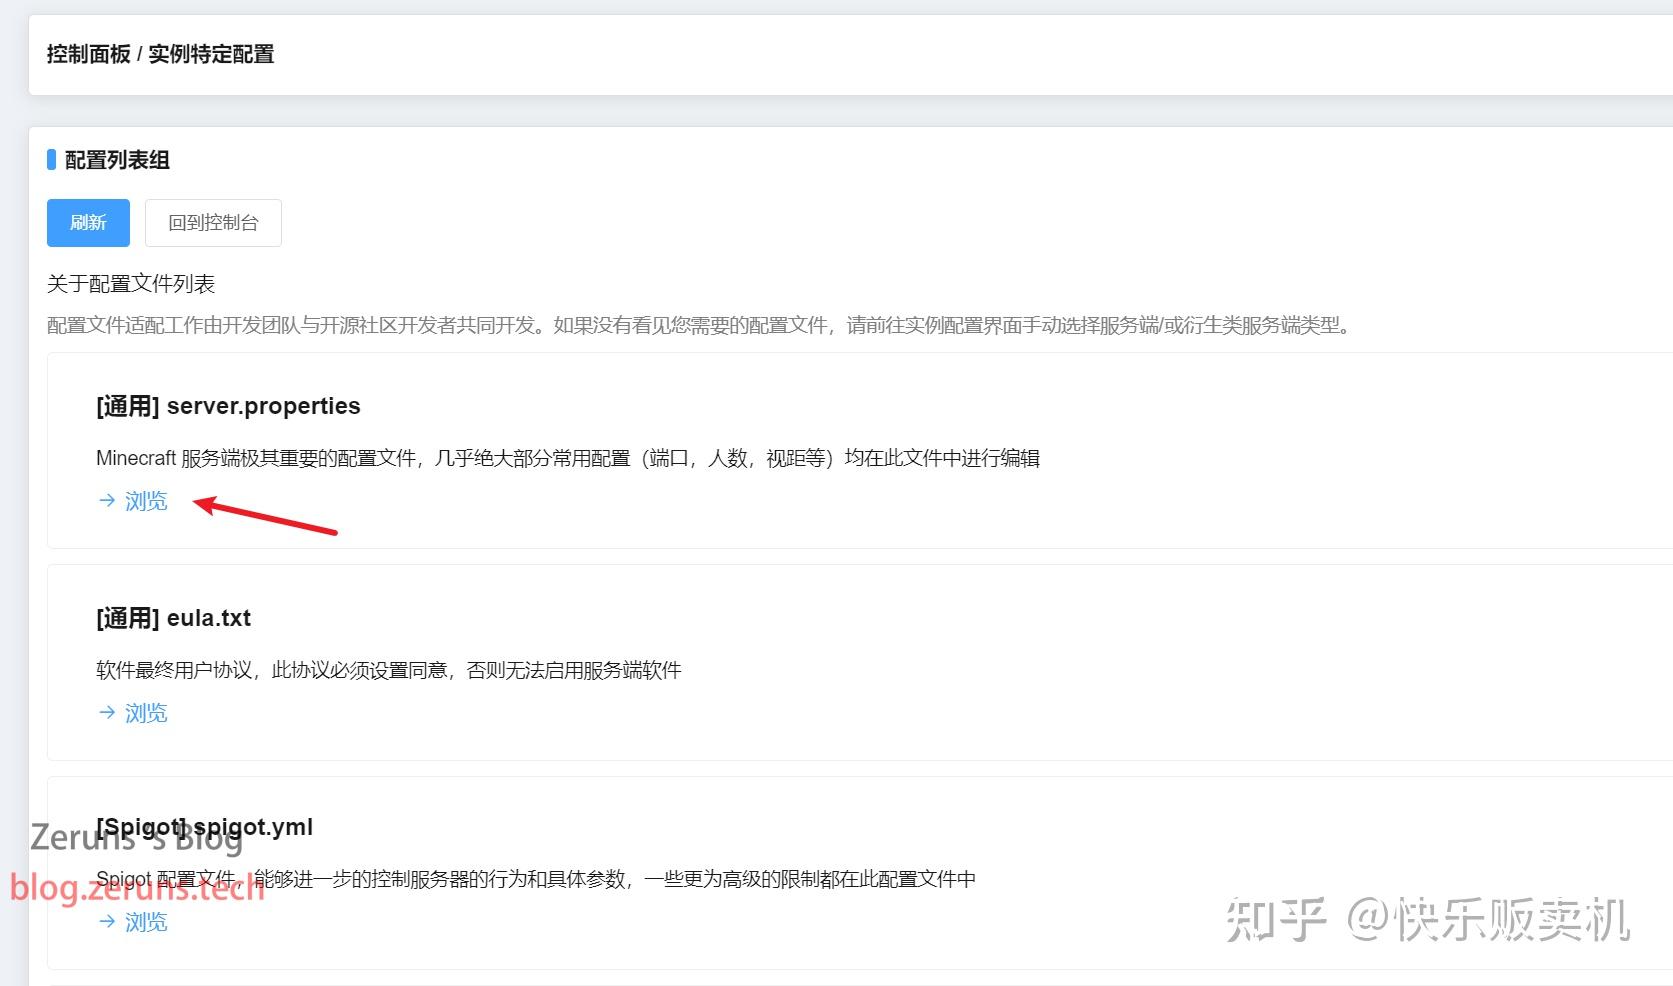Click the 回到控制台 button
Image resolution: width=1673 pixels, height=986 pixels.
213,222
